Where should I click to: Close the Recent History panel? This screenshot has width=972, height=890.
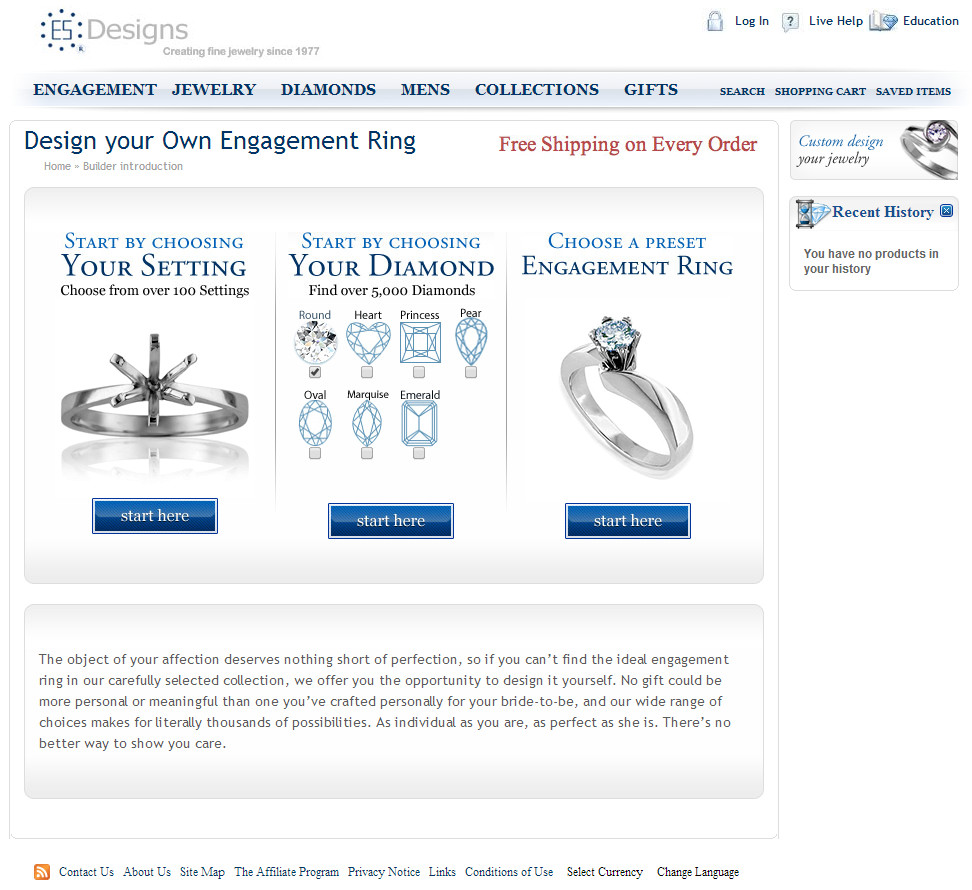coord(946,211)
